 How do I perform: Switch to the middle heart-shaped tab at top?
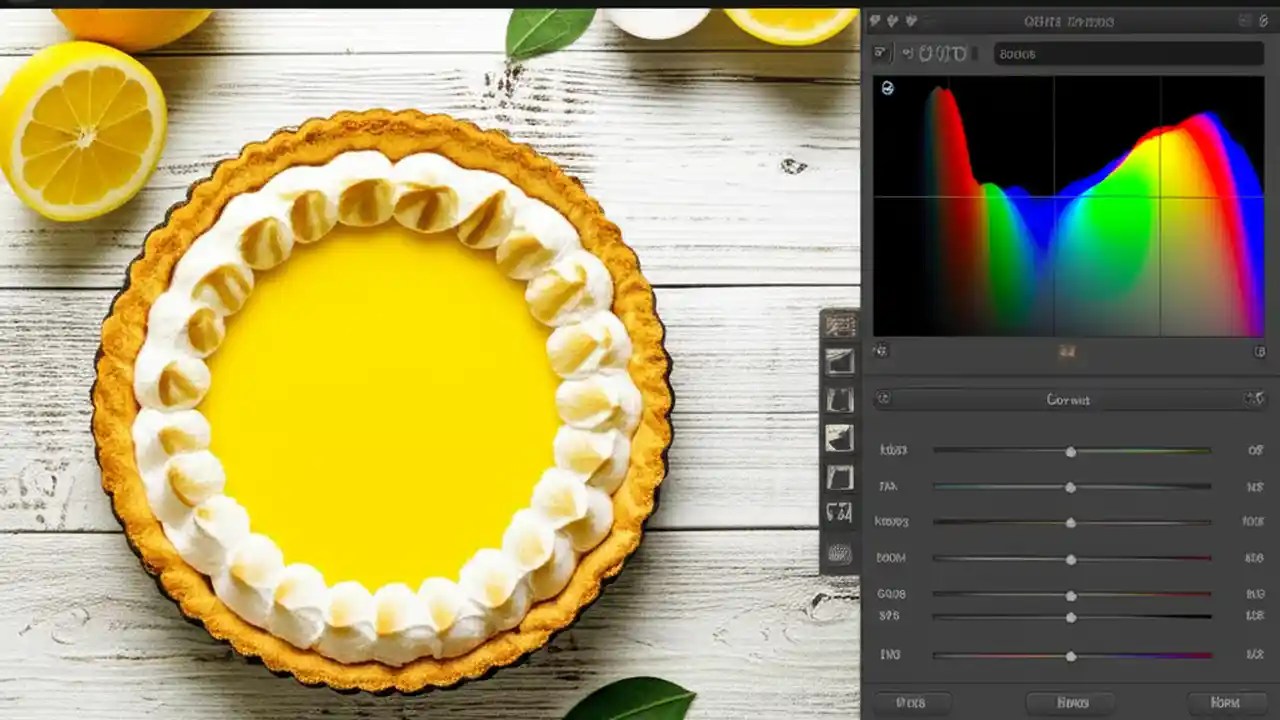893,21
